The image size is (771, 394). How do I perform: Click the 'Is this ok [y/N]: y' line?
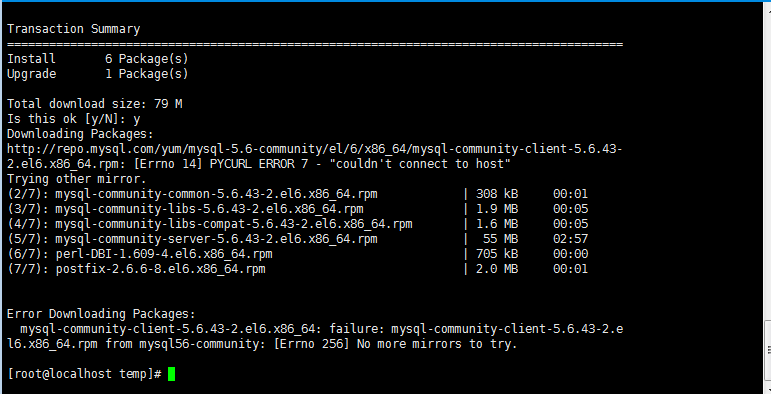click(x=73, y=119)
